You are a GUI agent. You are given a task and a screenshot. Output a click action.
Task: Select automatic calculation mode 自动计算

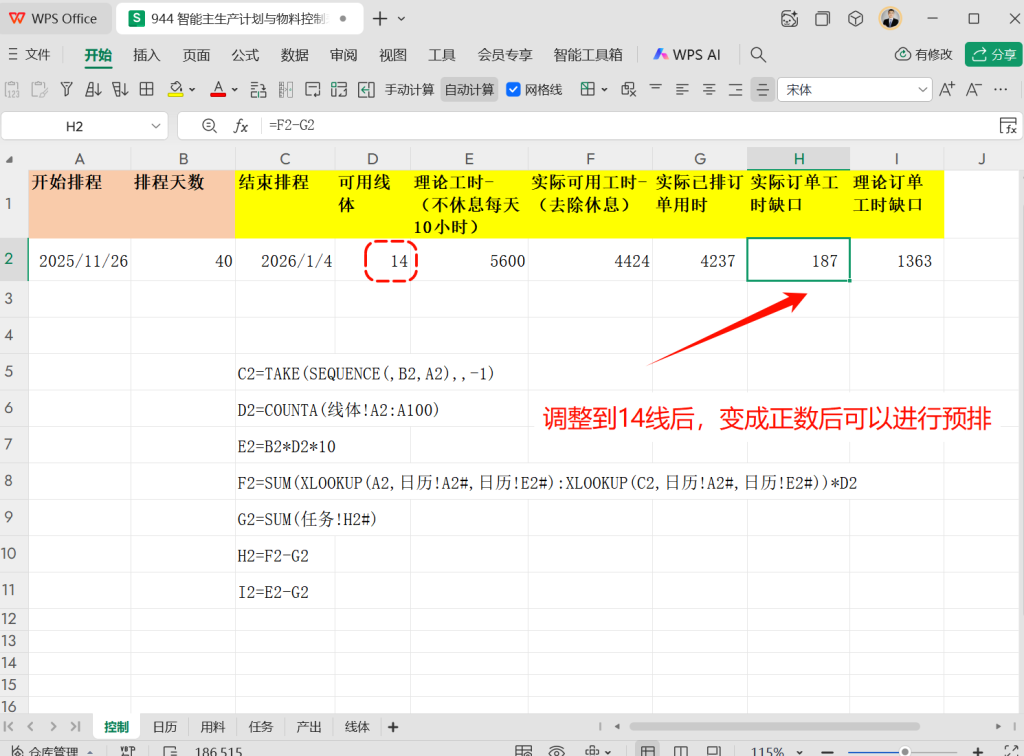pos(470,89)
